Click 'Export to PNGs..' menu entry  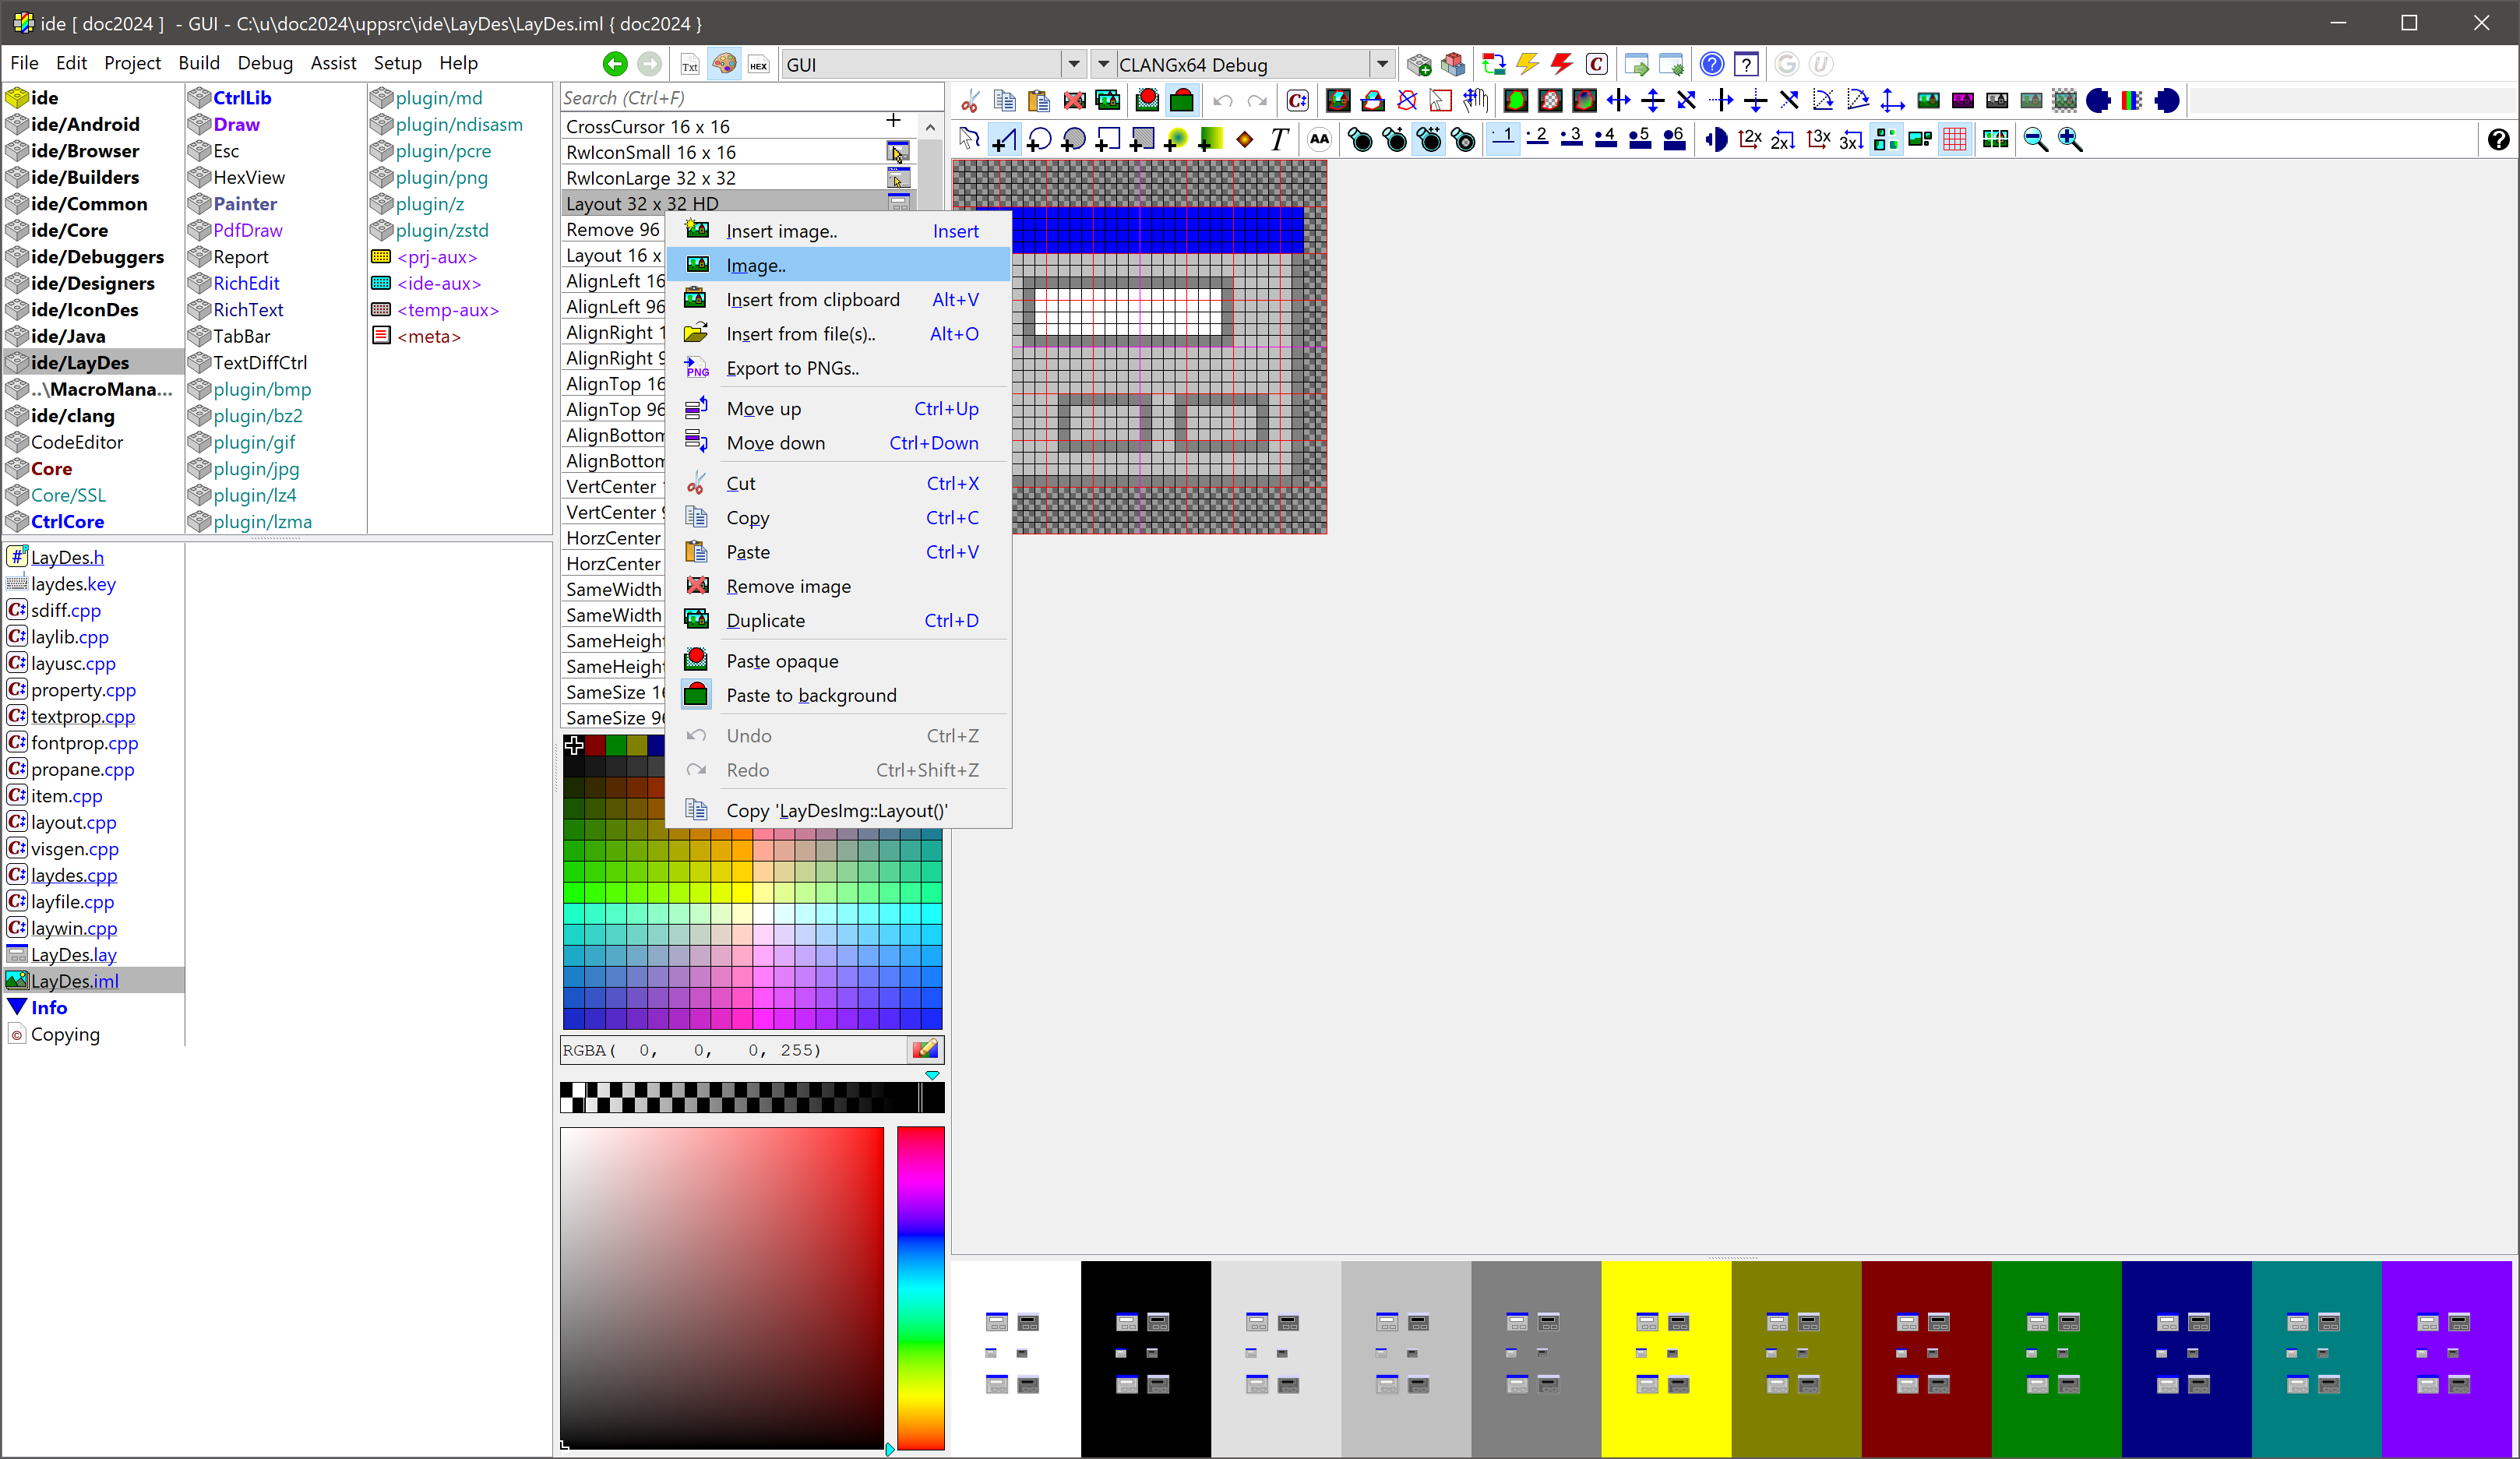click(x=792, y=368)
